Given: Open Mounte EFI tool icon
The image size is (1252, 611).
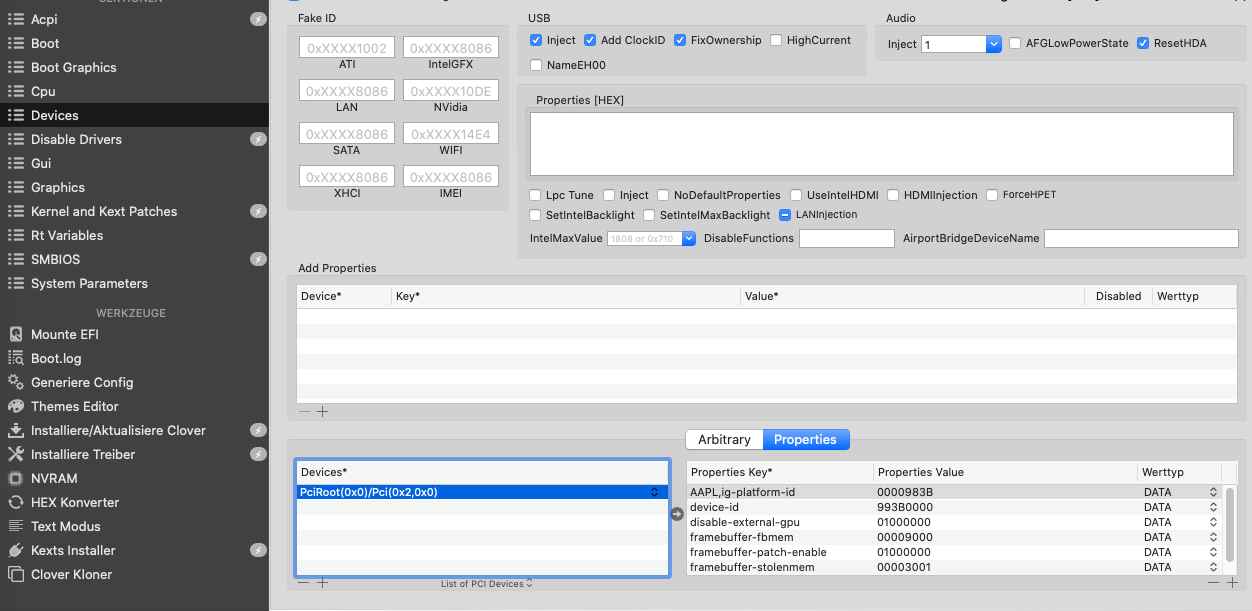Looking at the screenshot, I should coord(15,334).
